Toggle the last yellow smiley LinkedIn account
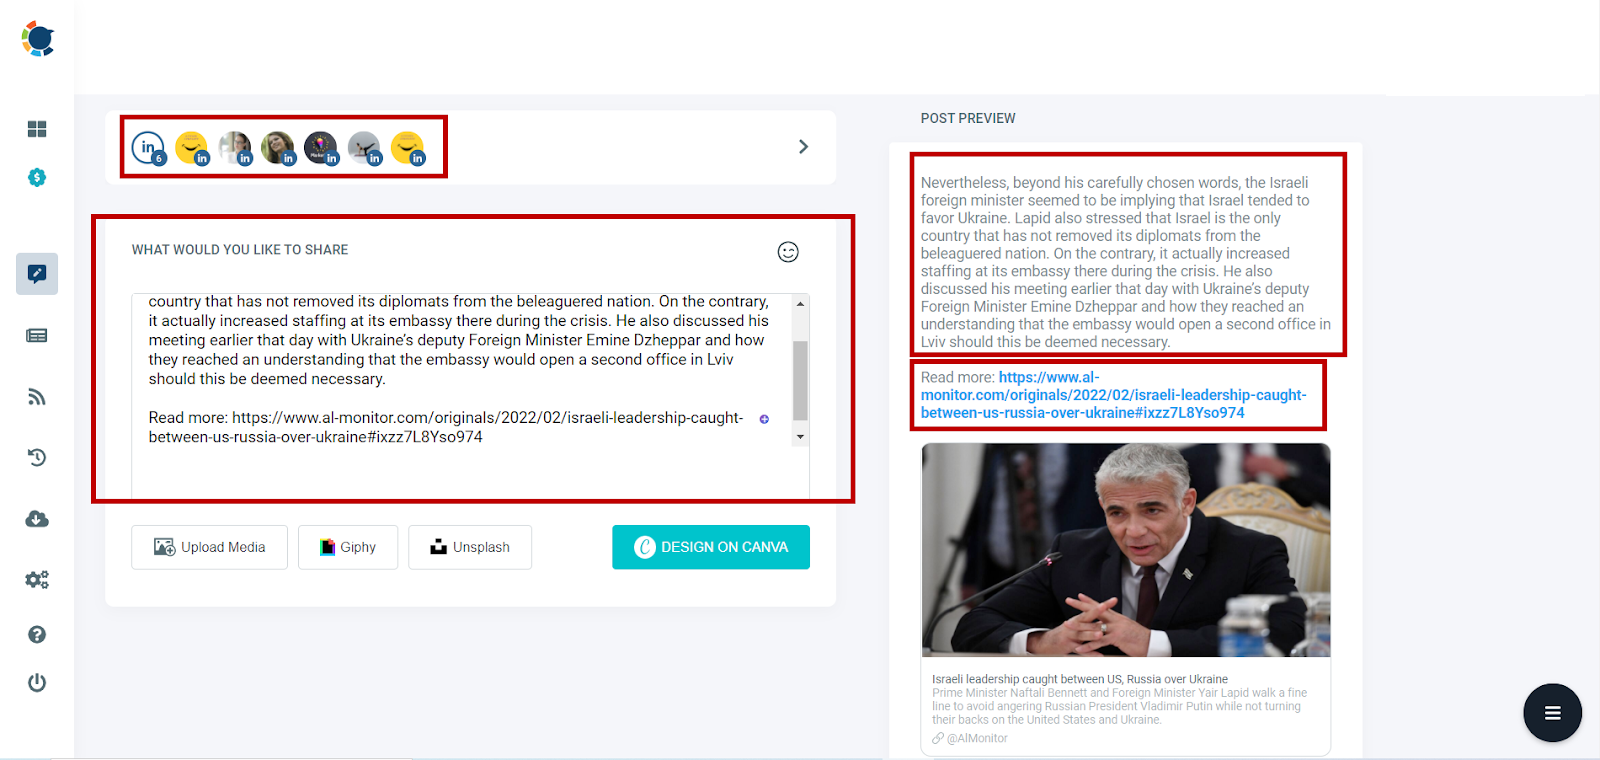This screenshot has width=1600, height=760. (408, 148)
